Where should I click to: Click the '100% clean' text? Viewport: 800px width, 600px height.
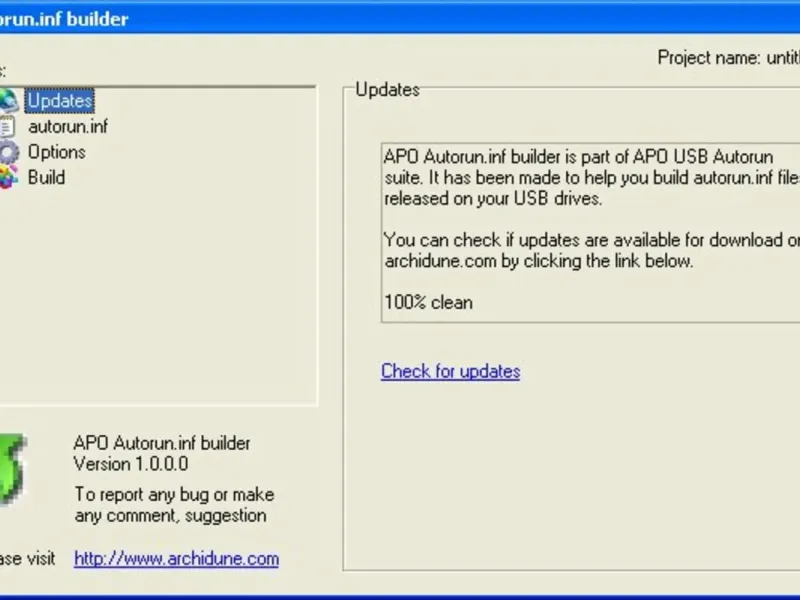click(x=429, y=303)
